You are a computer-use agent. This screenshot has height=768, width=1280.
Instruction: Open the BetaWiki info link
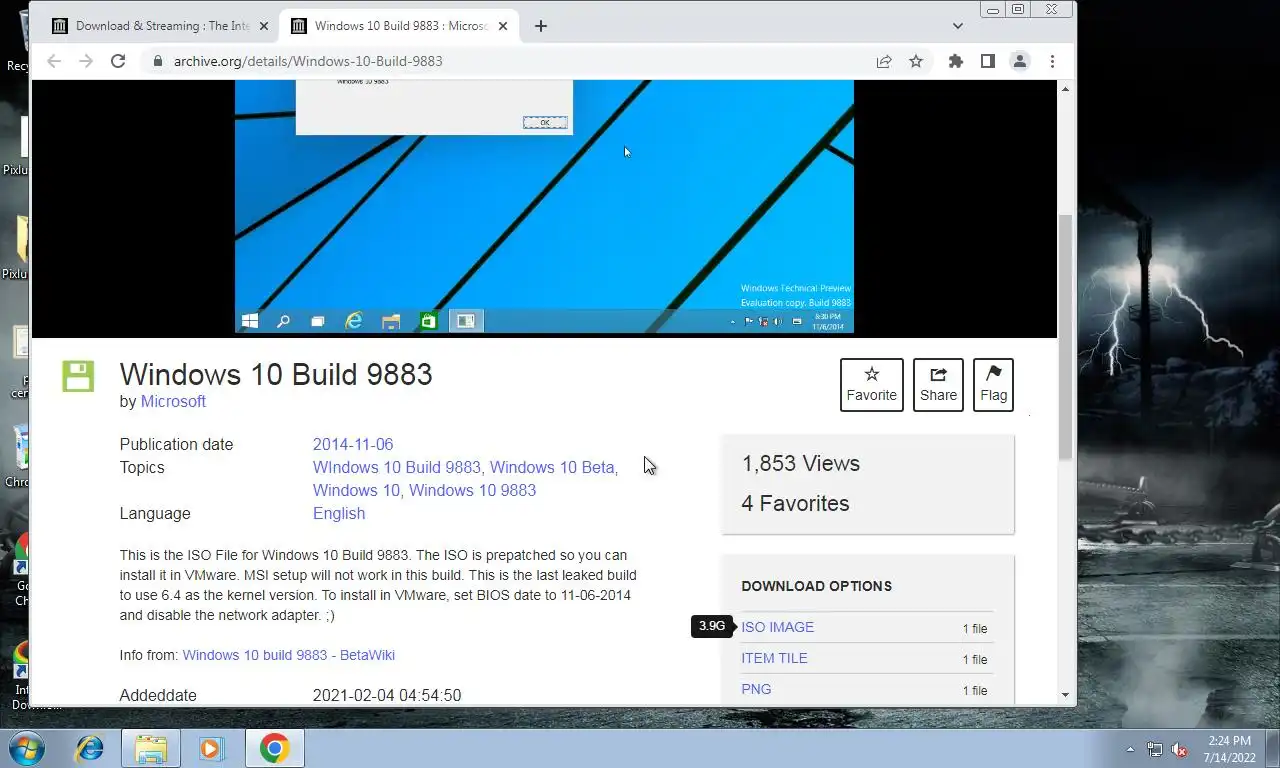tap(288, 655)
